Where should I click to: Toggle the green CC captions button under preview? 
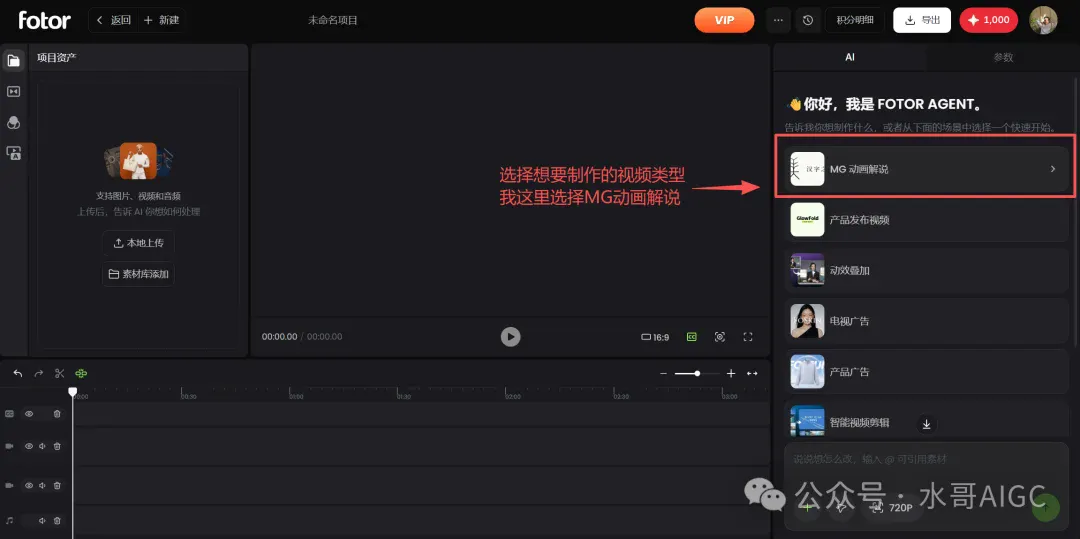[692, 337]
